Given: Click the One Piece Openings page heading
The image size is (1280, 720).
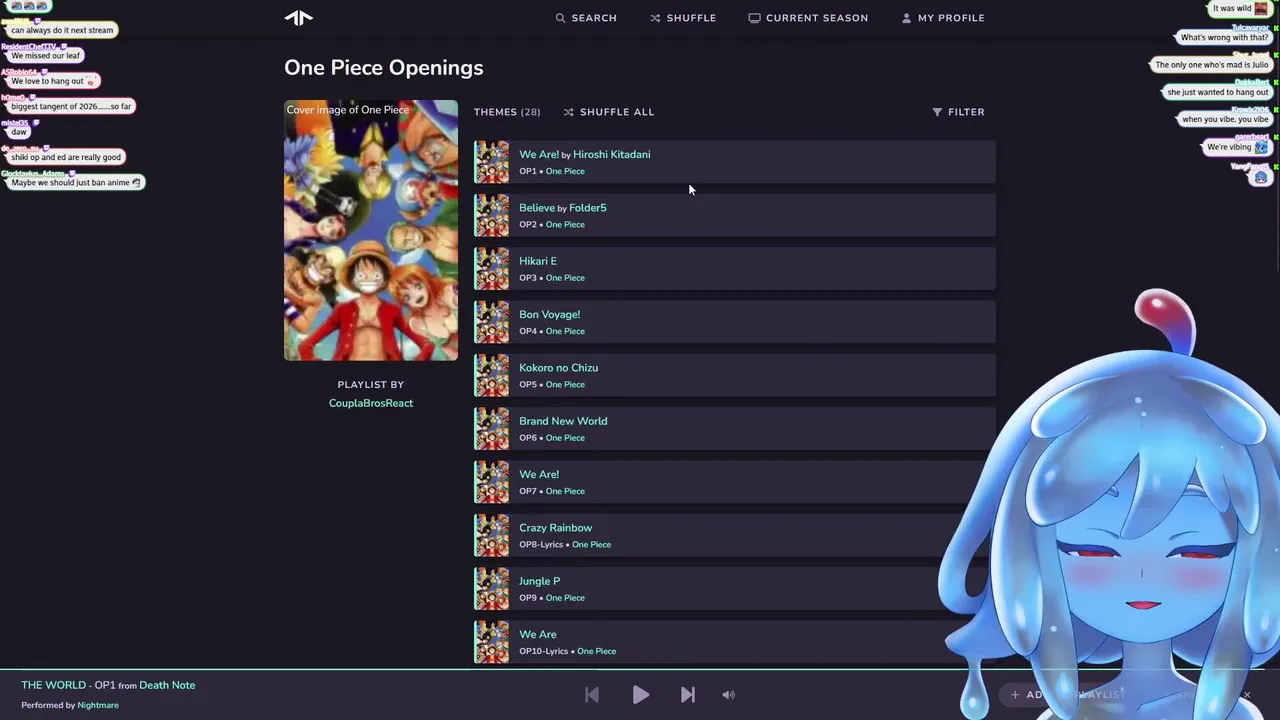Looking at the screenshot, I should coord(383,68).
